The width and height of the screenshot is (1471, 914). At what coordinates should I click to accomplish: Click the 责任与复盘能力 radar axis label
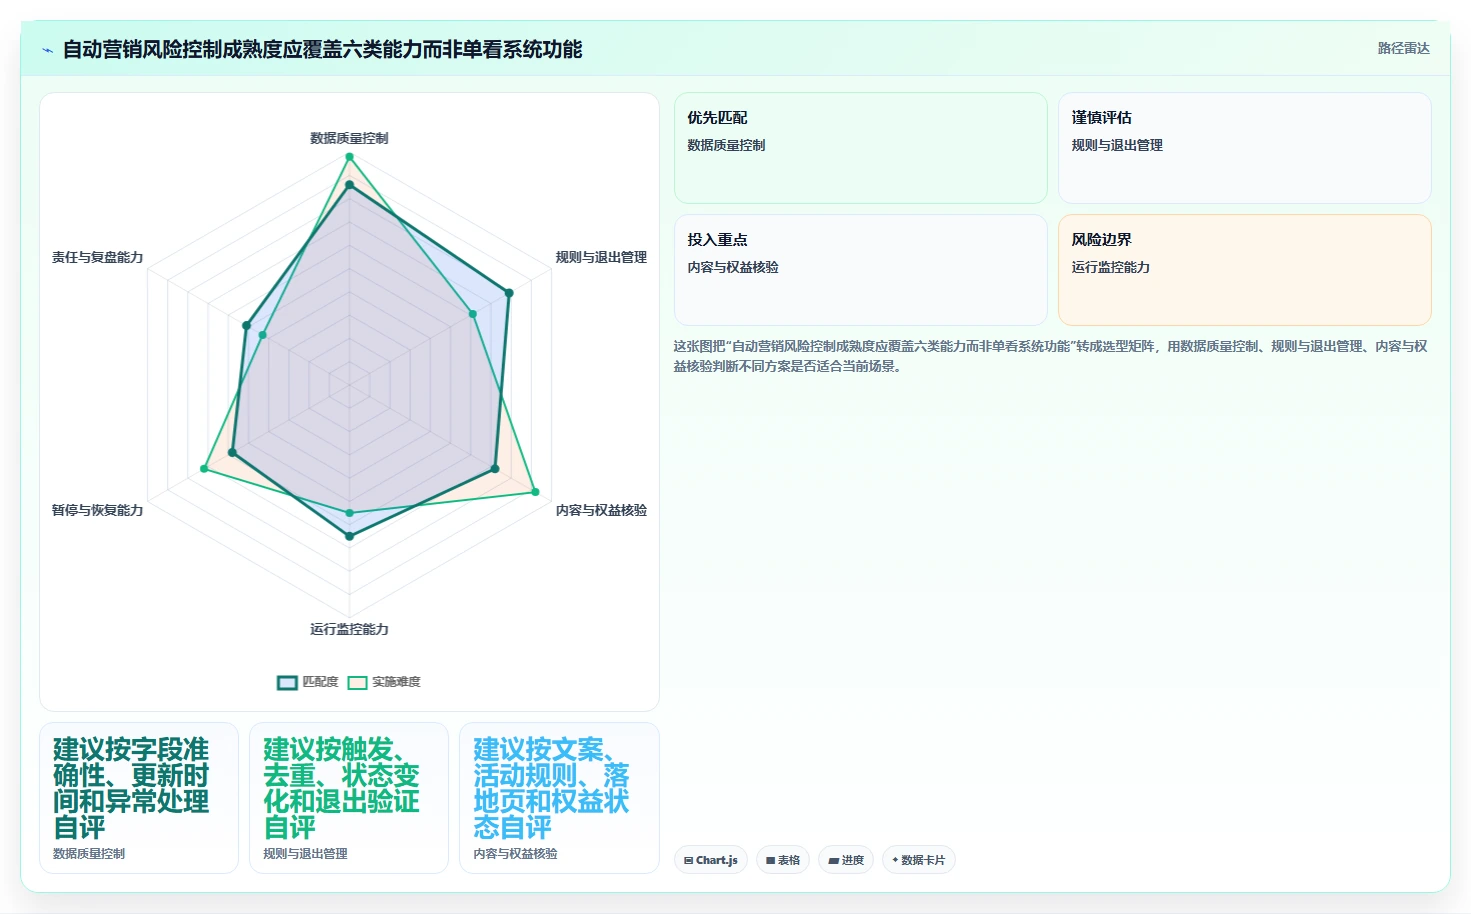97,257
